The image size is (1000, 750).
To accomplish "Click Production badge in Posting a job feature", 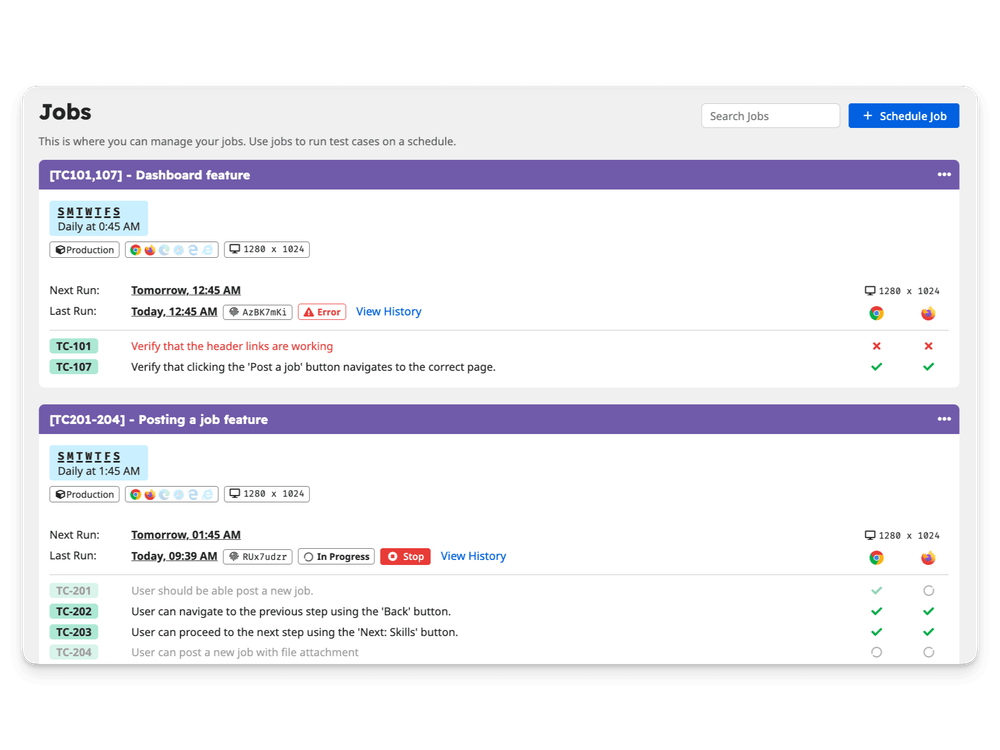I will pos(84,494).
